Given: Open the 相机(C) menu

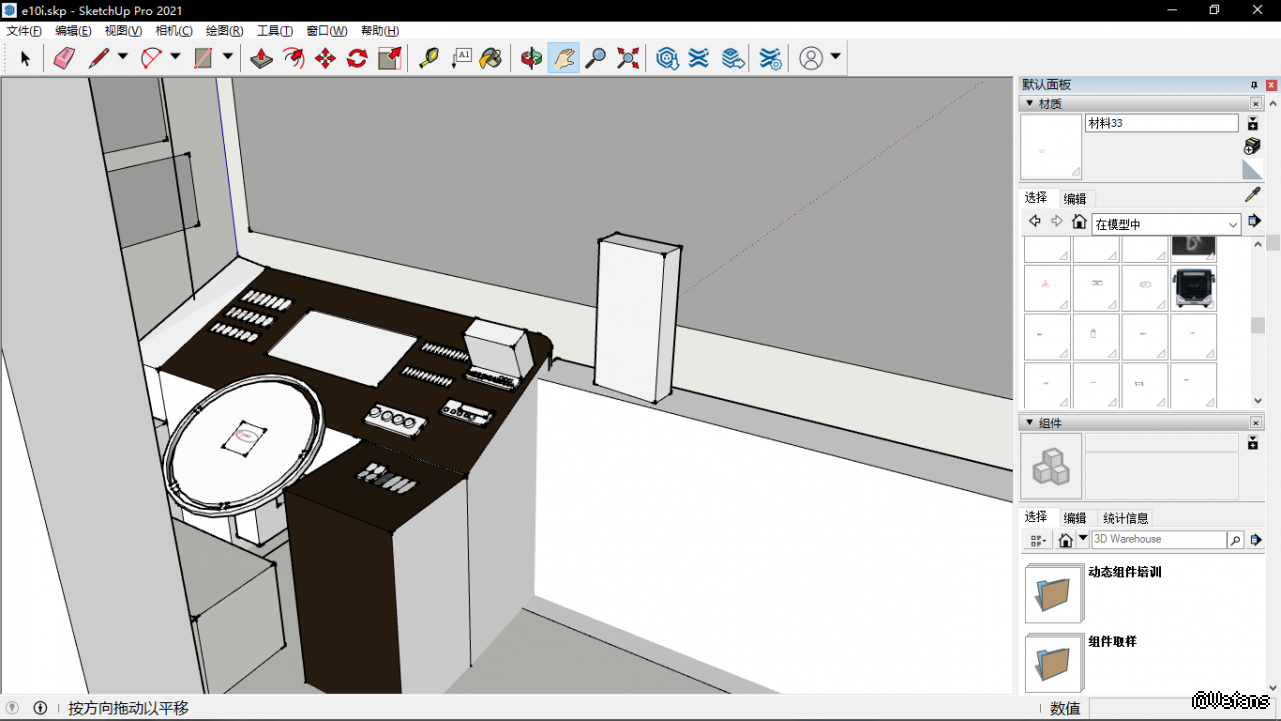Looking at the screenshot, I should coord(174,31).
